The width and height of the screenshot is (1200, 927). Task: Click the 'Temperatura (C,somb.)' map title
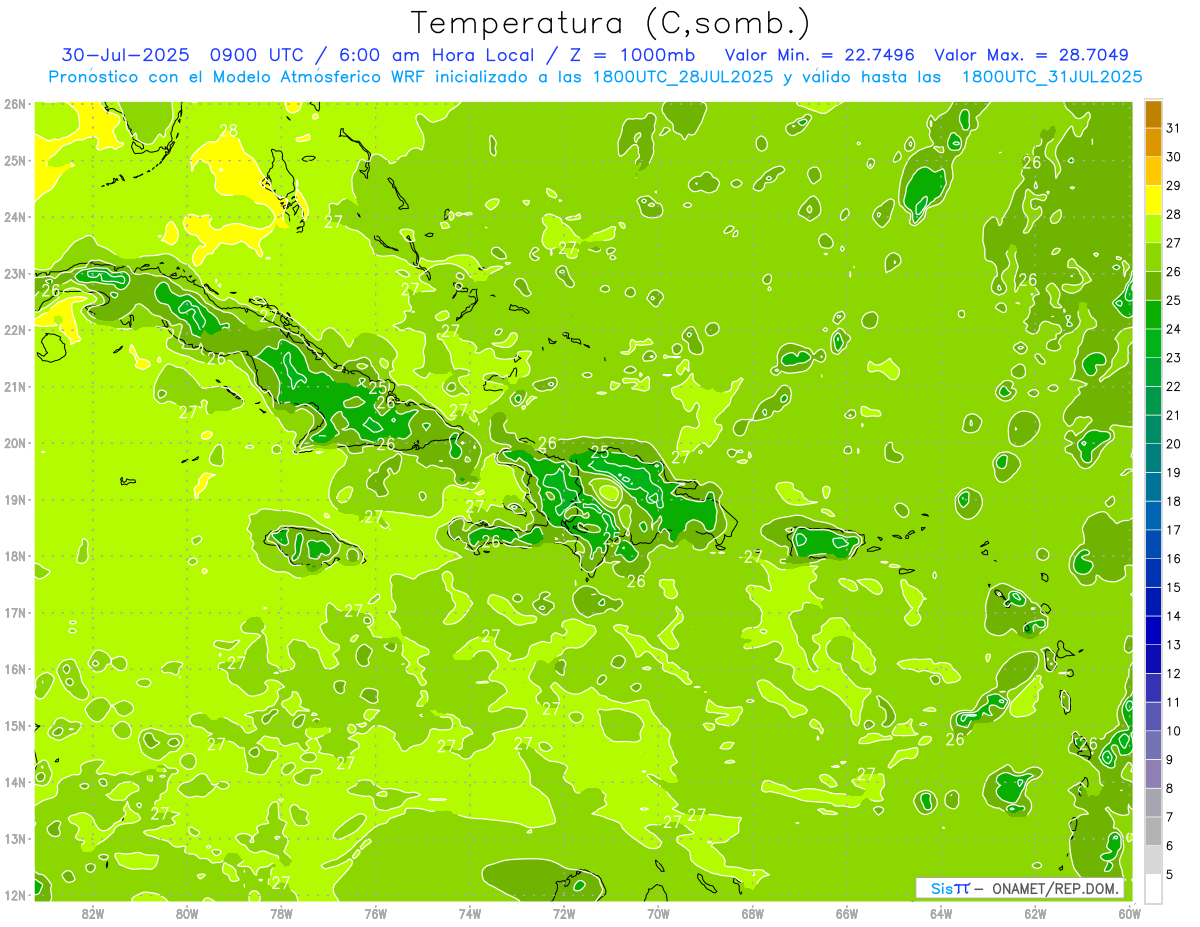610,24
